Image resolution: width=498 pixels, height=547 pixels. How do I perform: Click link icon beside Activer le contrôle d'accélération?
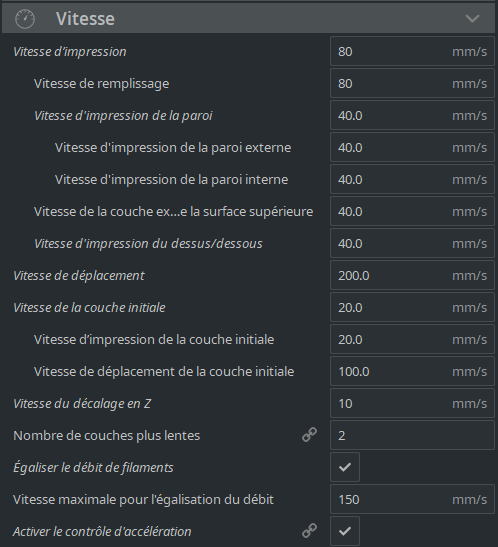tap(309, 531)
